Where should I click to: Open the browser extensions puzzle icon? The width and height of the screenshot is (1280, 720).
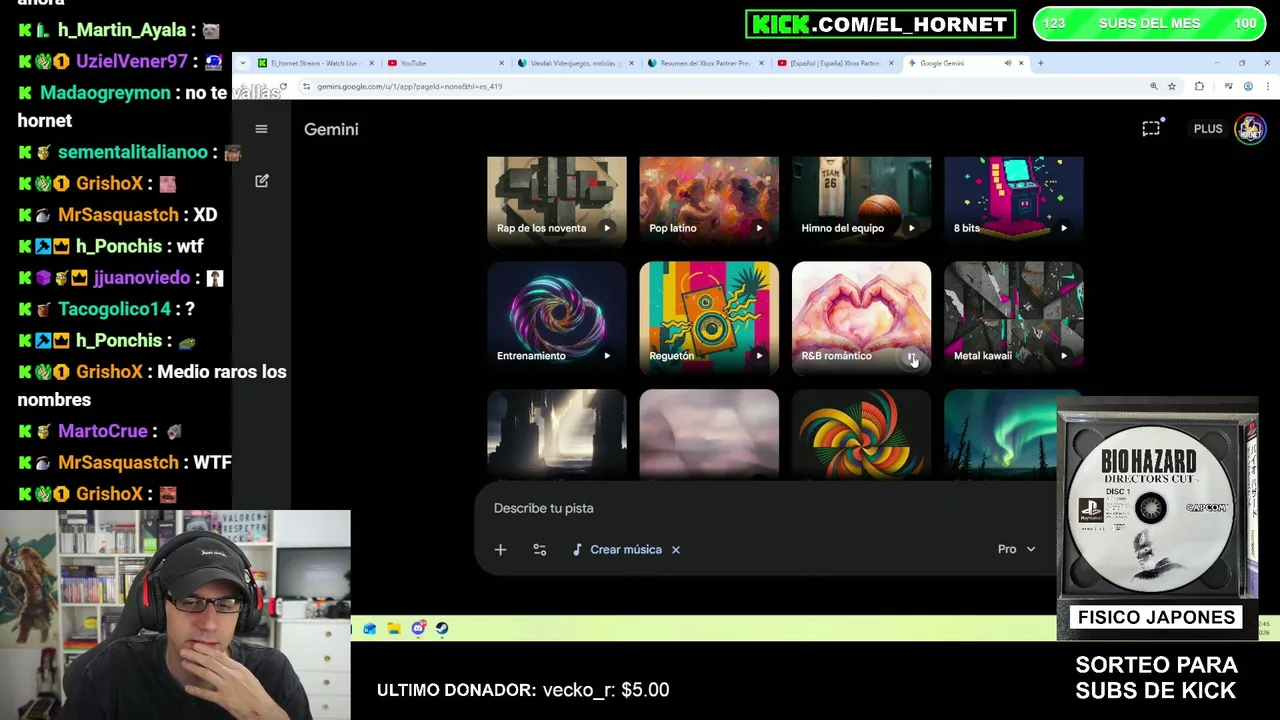pyautogui.click(x=1199, y=86)
